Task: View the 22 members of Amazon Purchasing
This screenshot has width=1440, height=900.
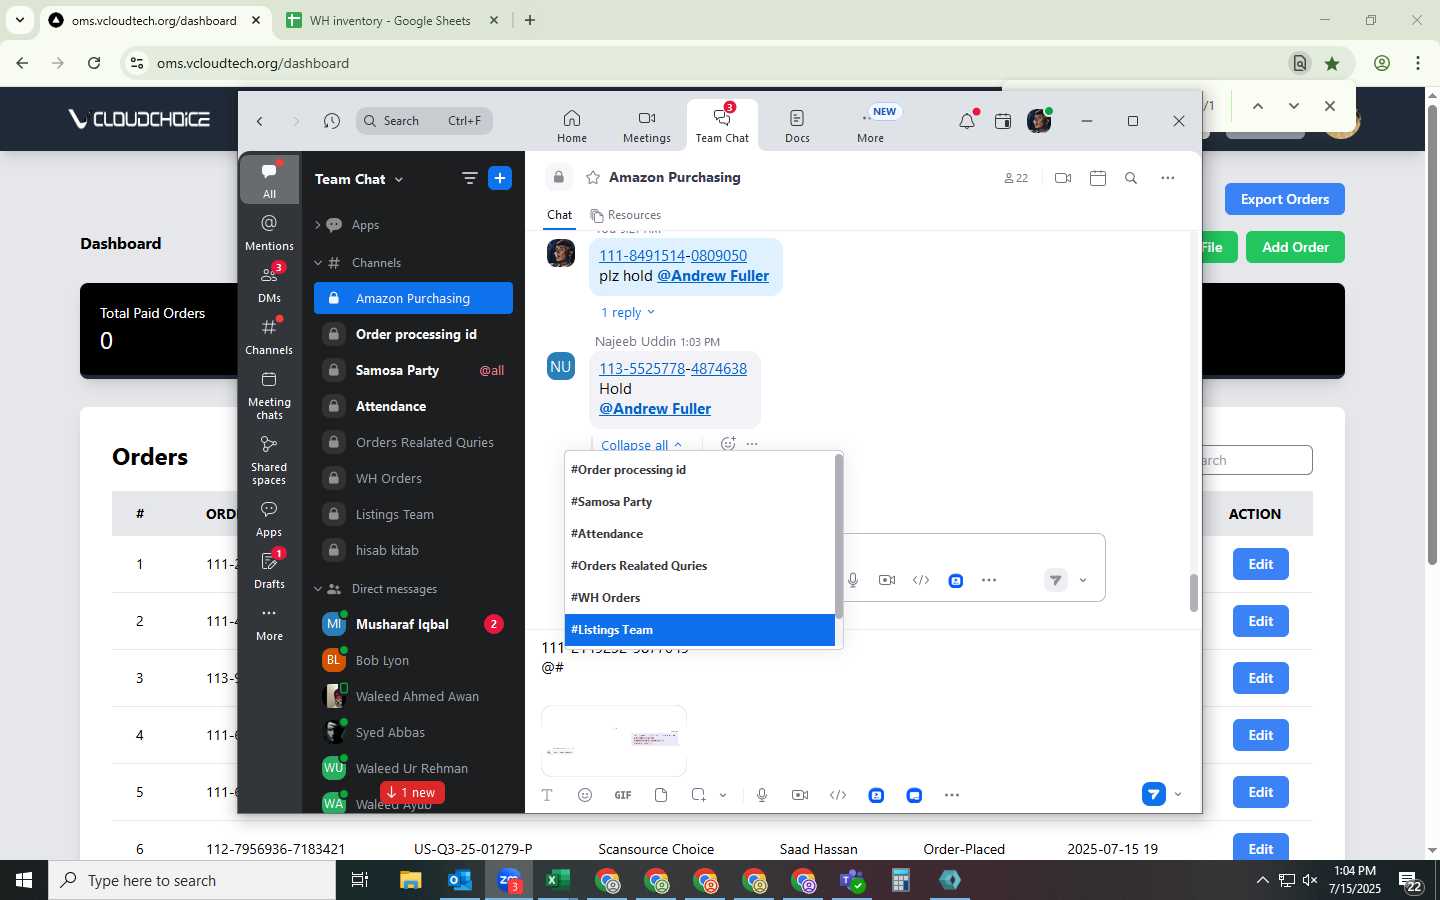Action: click(x=1016, y=178)
